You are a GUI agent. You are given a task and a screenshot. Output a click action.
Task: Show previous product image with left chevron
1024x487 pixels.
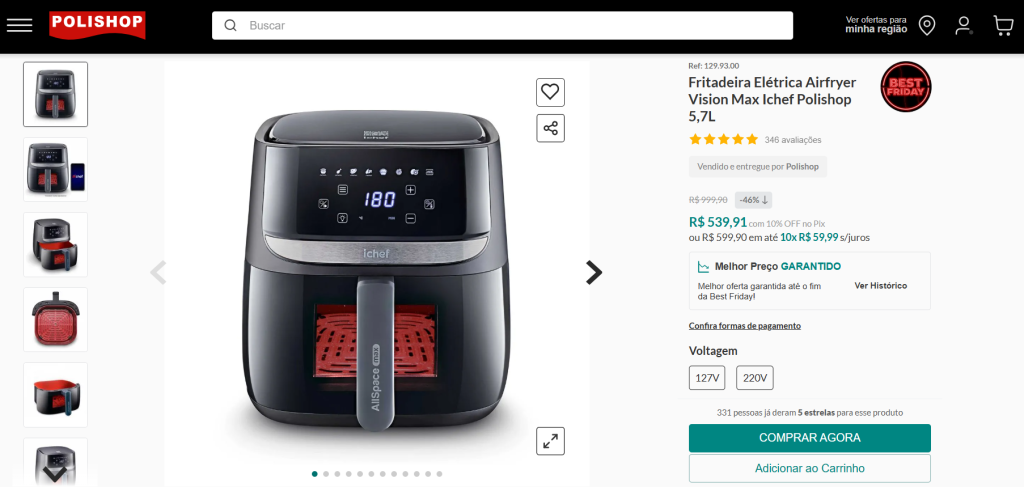pyautogui.click(x=158, y=272)
